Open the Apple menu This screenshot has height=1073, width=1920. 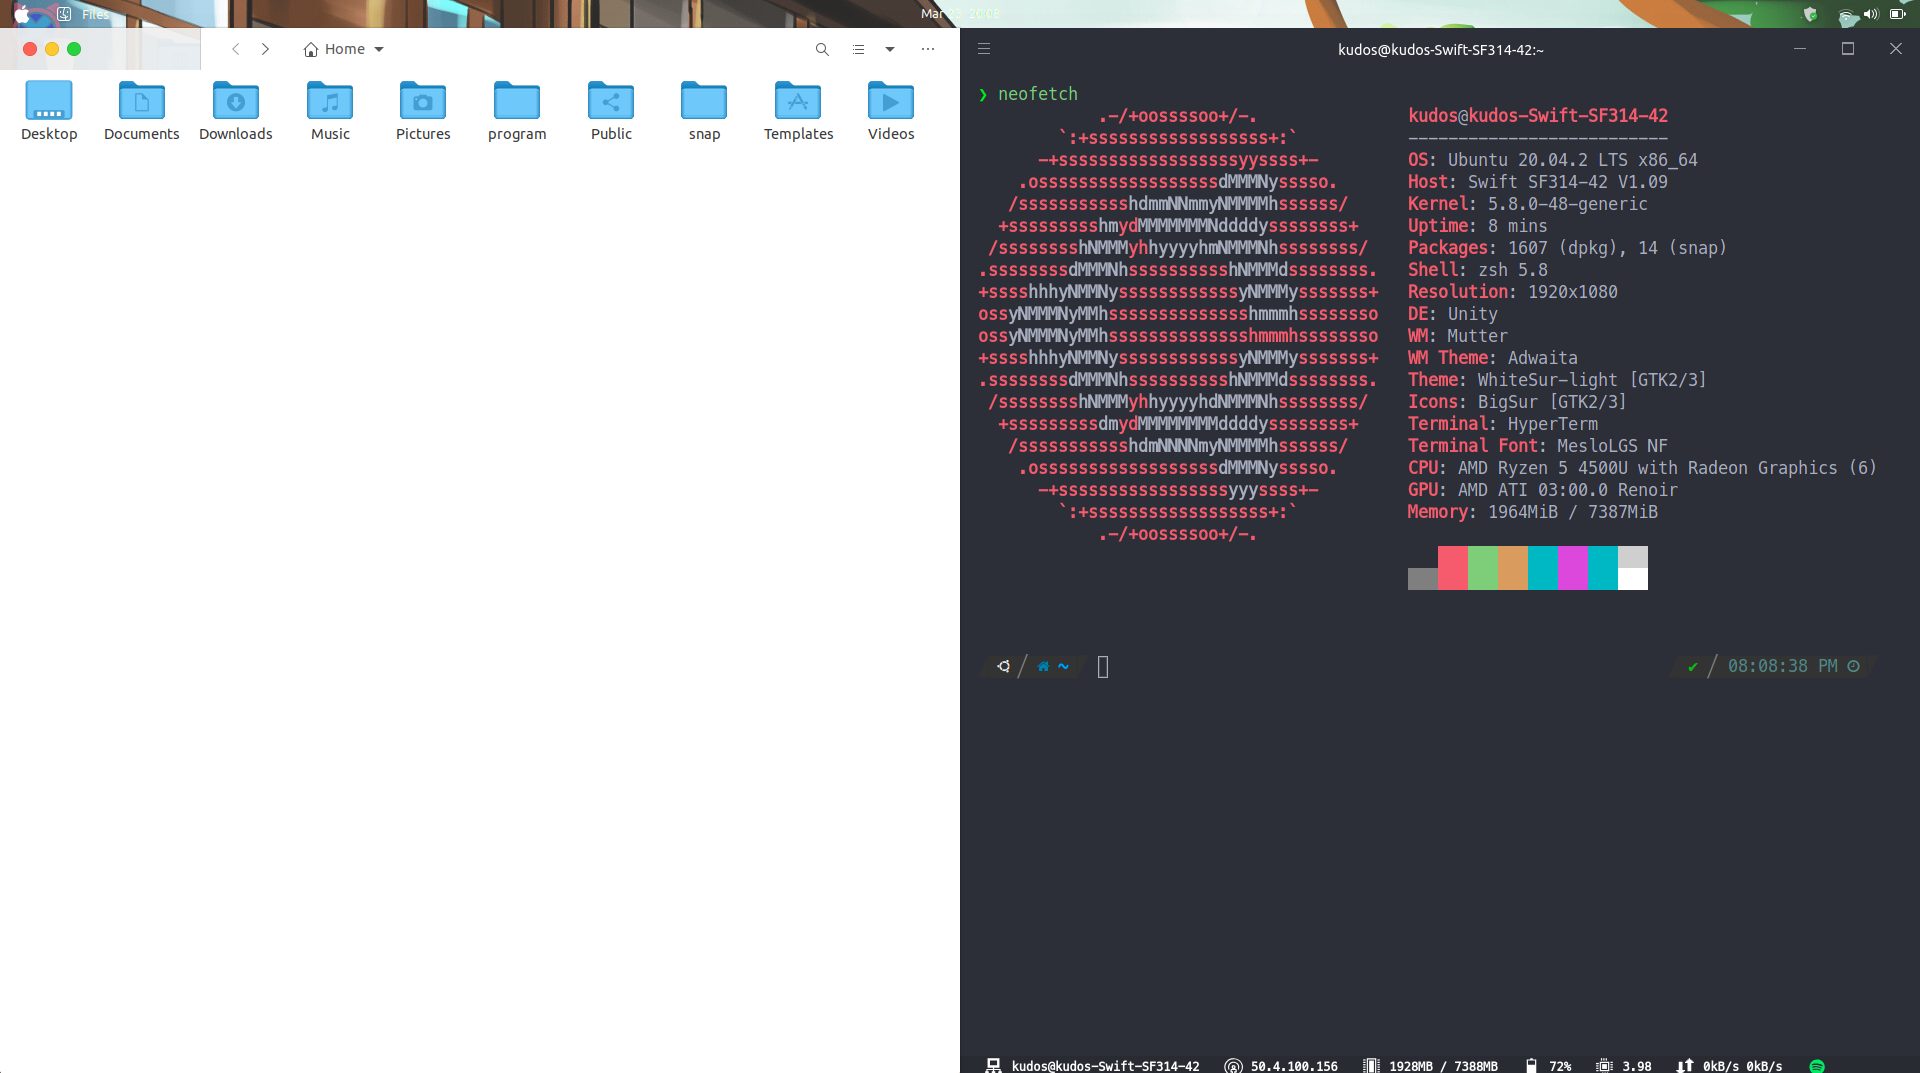pos(22,14)
